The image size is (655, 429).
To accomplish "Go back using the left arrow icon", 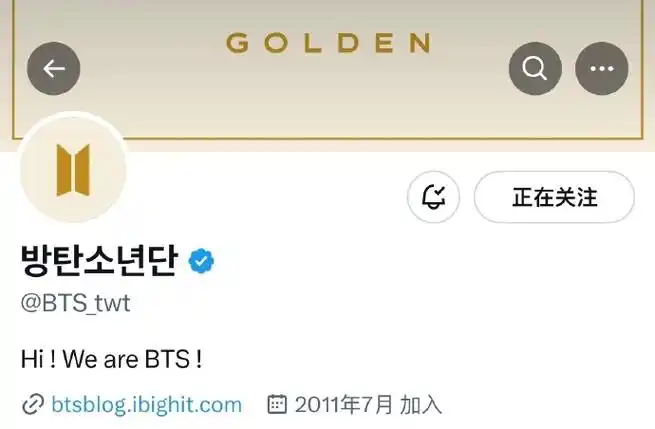I will [53, 69].
